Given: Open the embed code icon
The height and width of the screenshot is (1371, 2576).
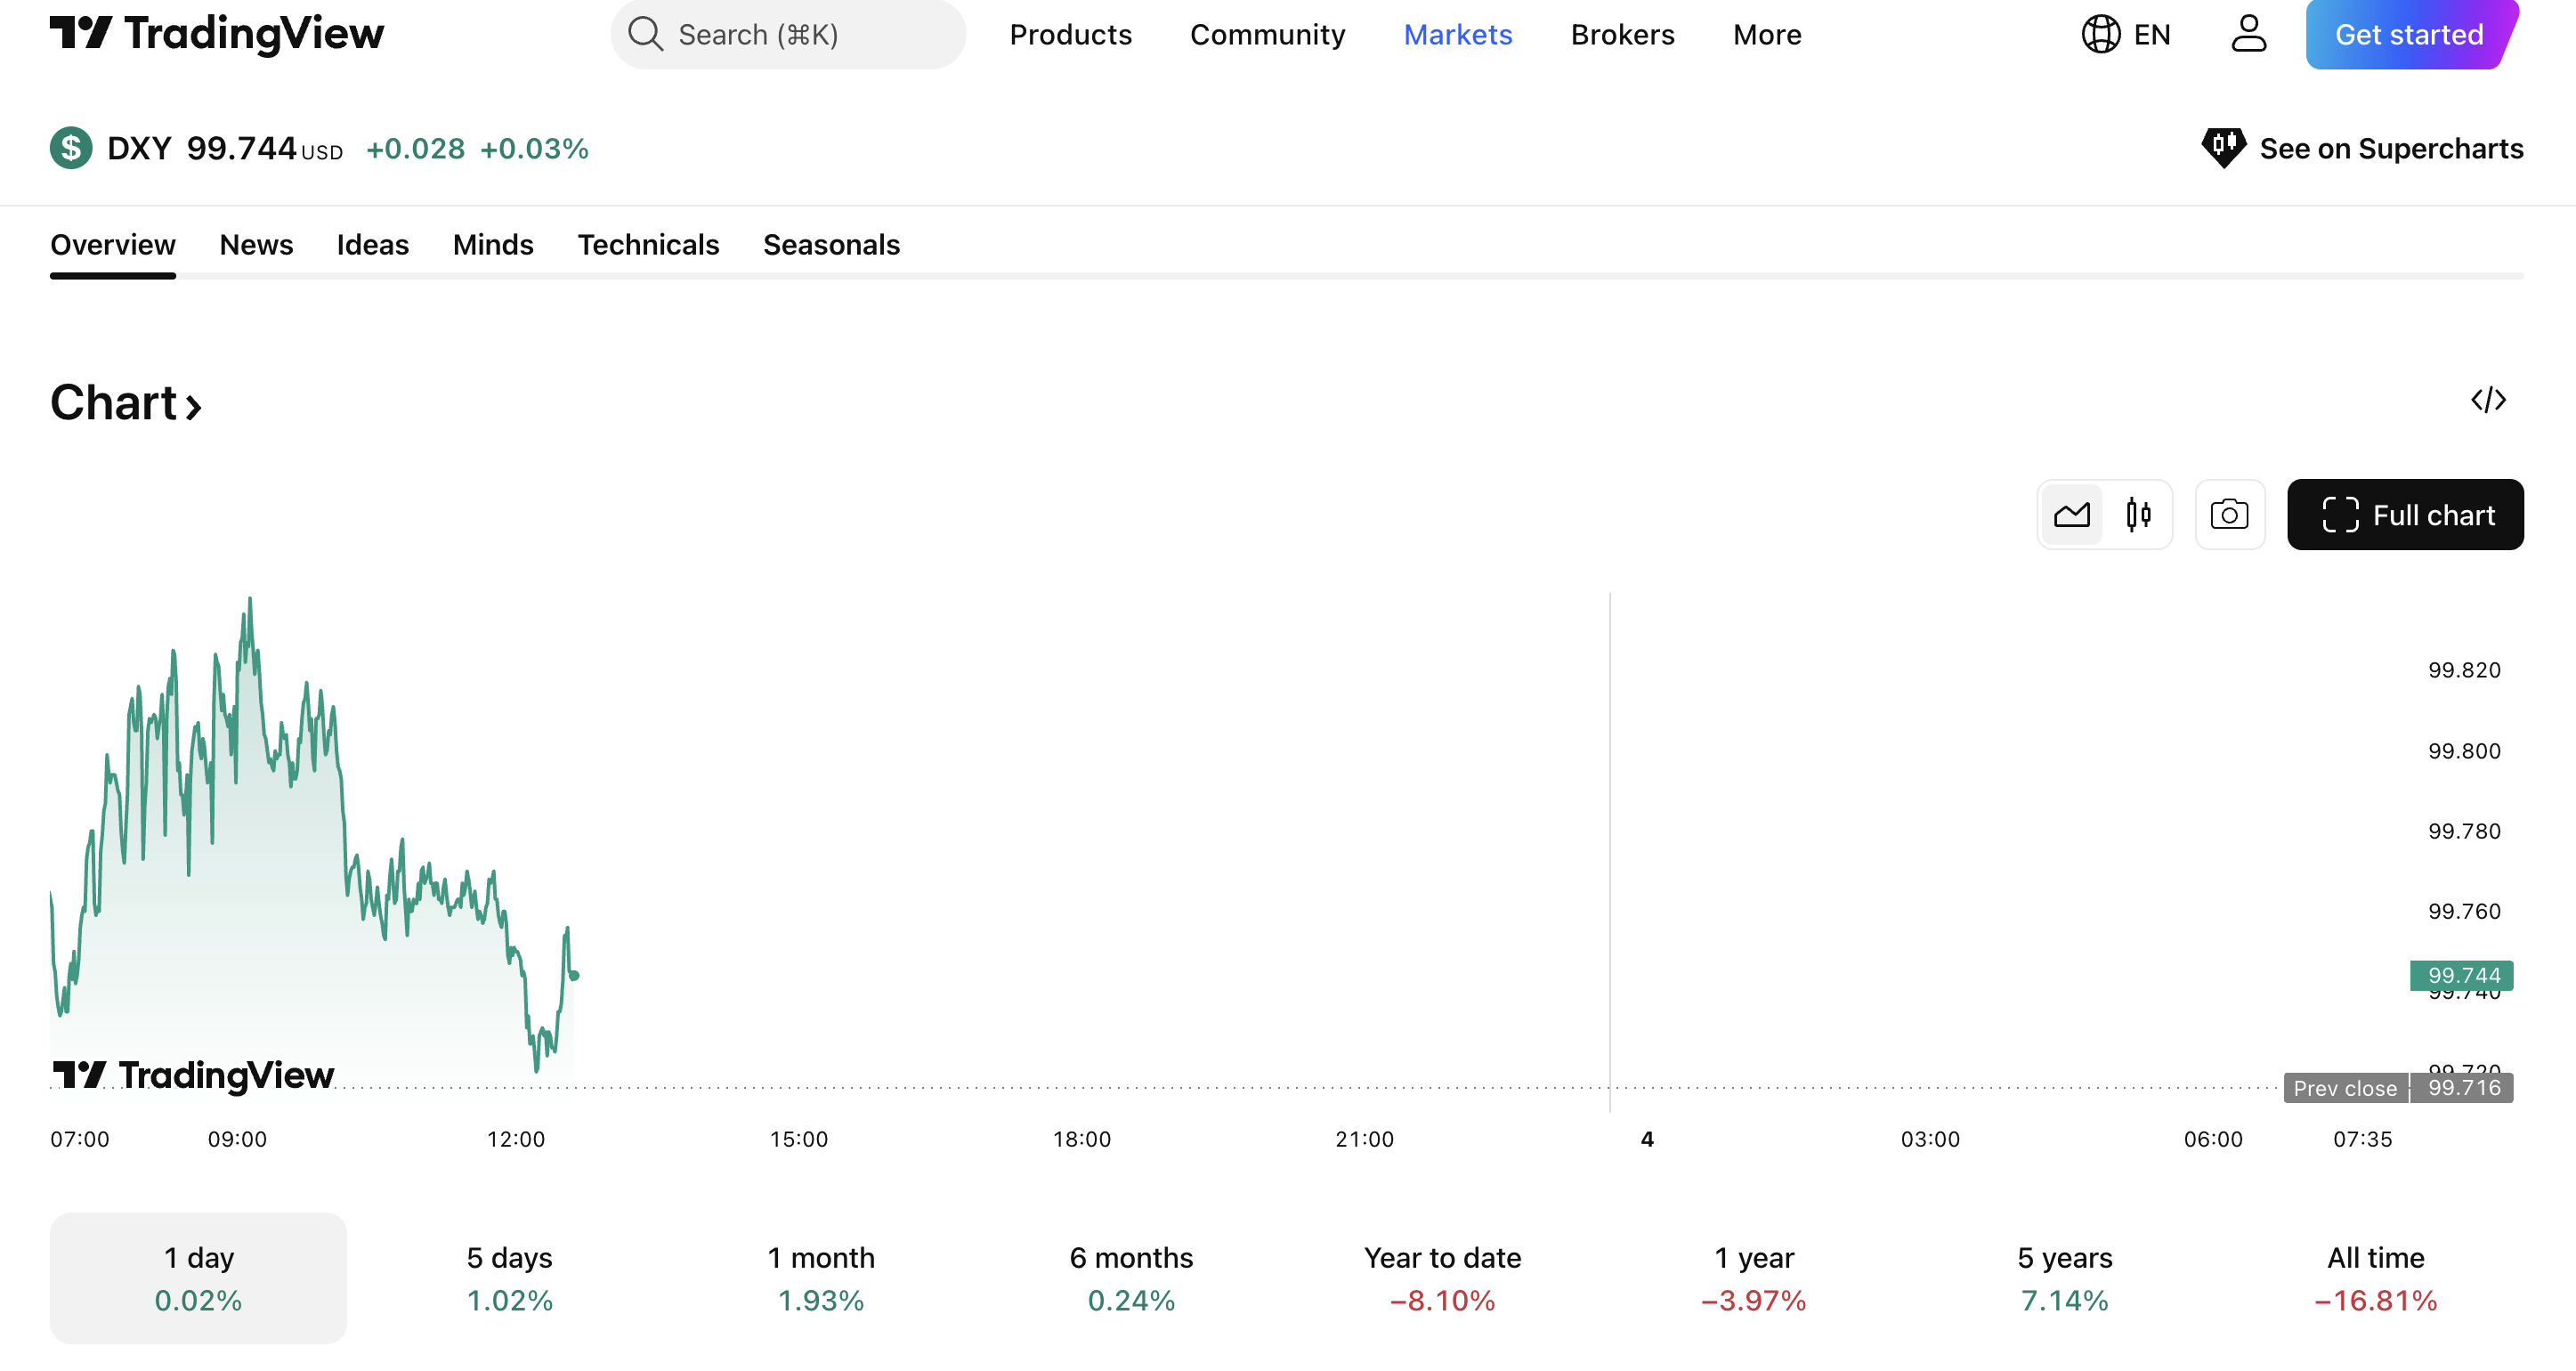Looking at the screenshot, I should click(2488, 400).
